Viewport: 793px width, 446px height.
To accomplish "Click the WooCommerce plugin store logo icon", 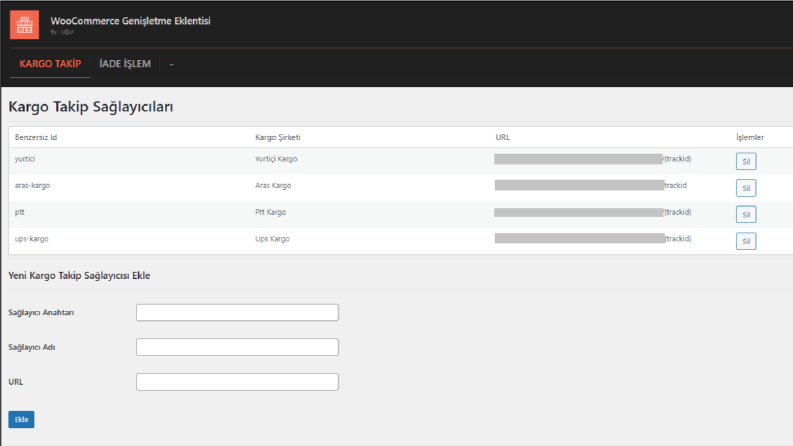I will click(24, 24).
